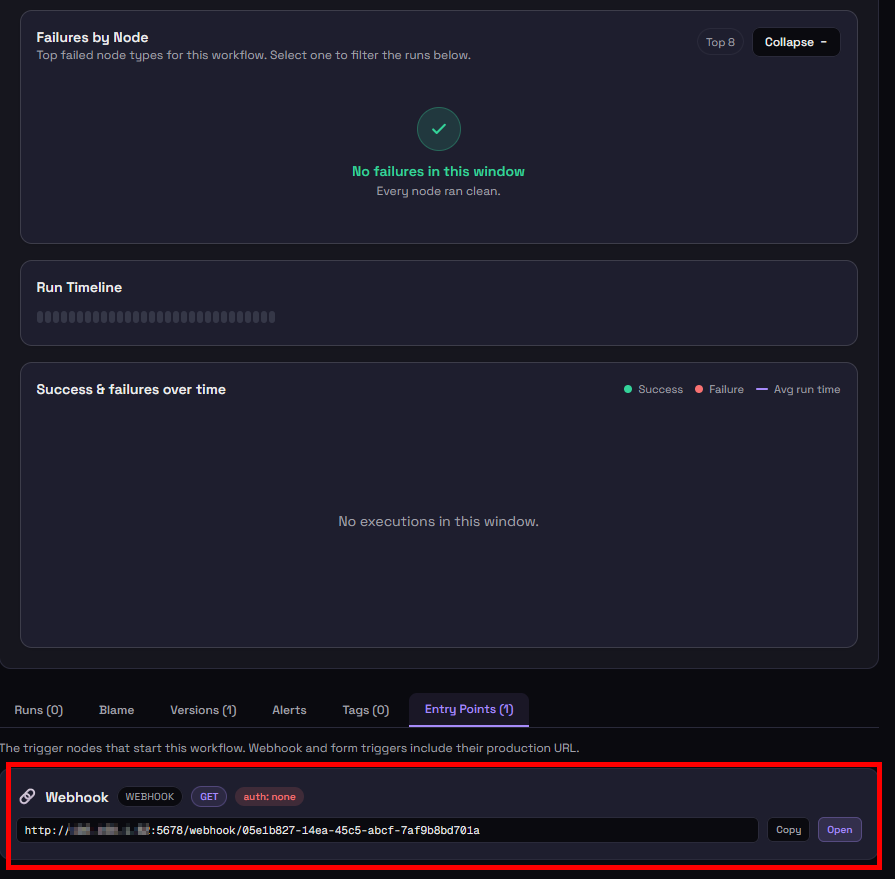
Task: Click the purple Avg run time line
Action: click(x=761, y=389)
